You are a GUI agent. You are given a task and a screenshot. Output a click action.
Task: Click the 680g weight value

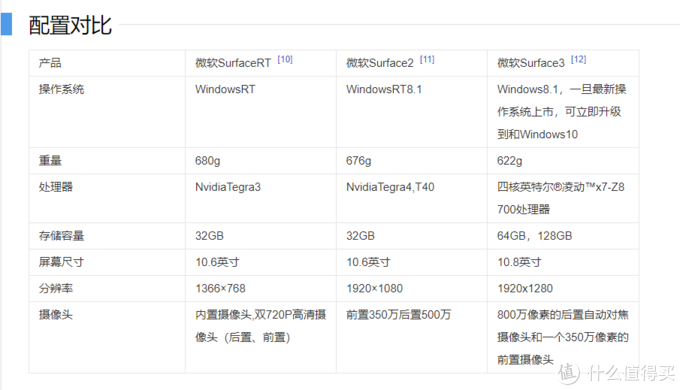(208, 161)
